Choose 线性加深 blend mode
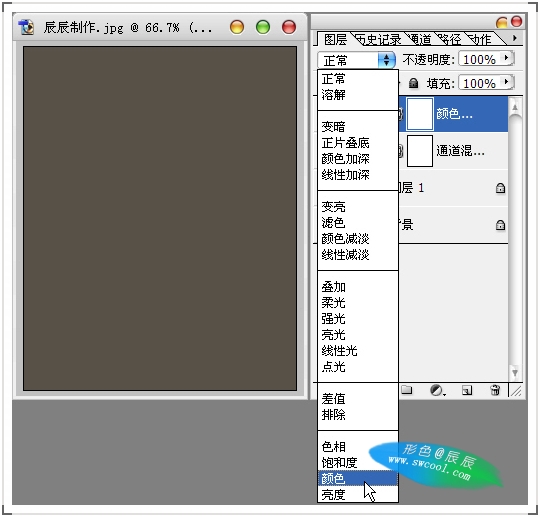The width and height of the screenshot is (540, 517). click(357, 175)
